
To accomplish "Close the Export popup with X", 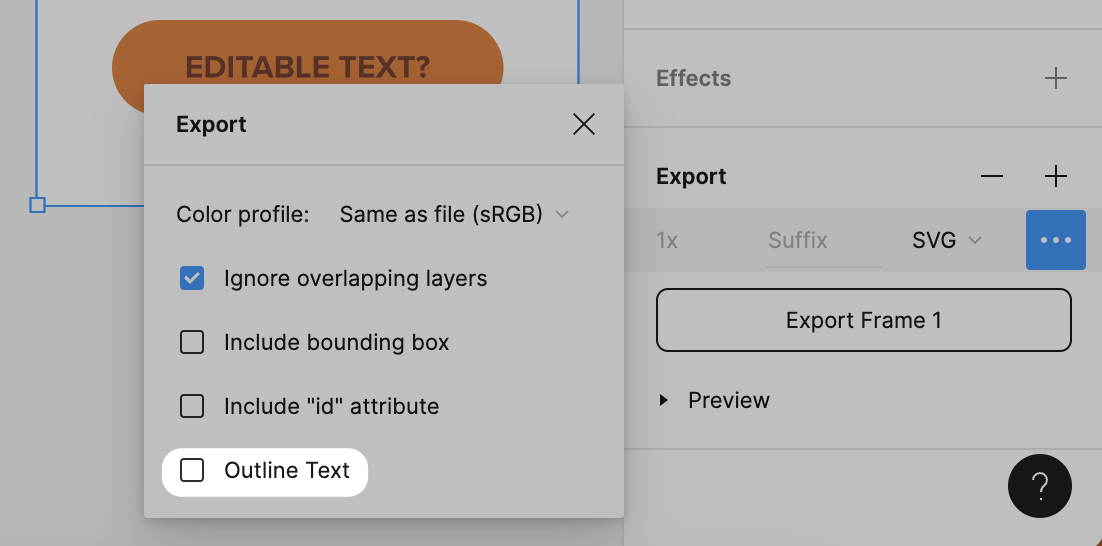I will tap(583, 124).
